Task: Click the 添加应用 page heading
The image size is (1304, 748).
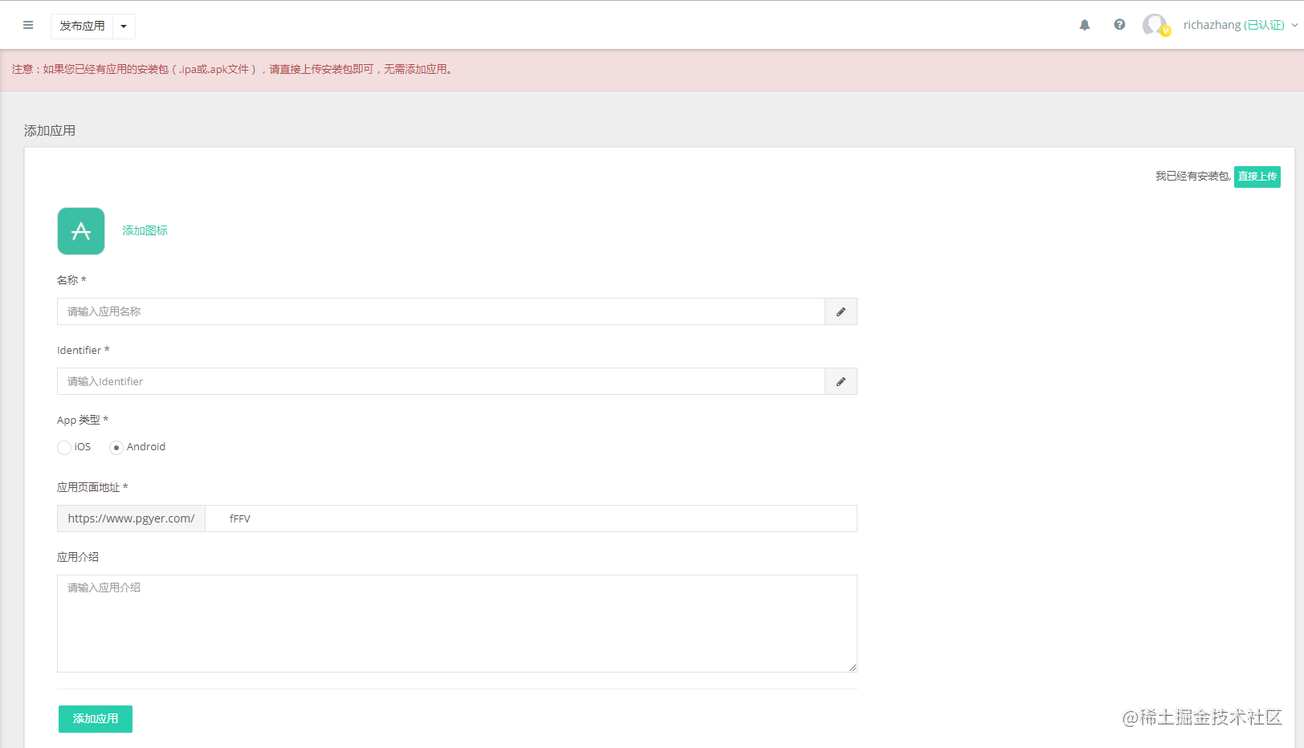Action: (50, 131)
